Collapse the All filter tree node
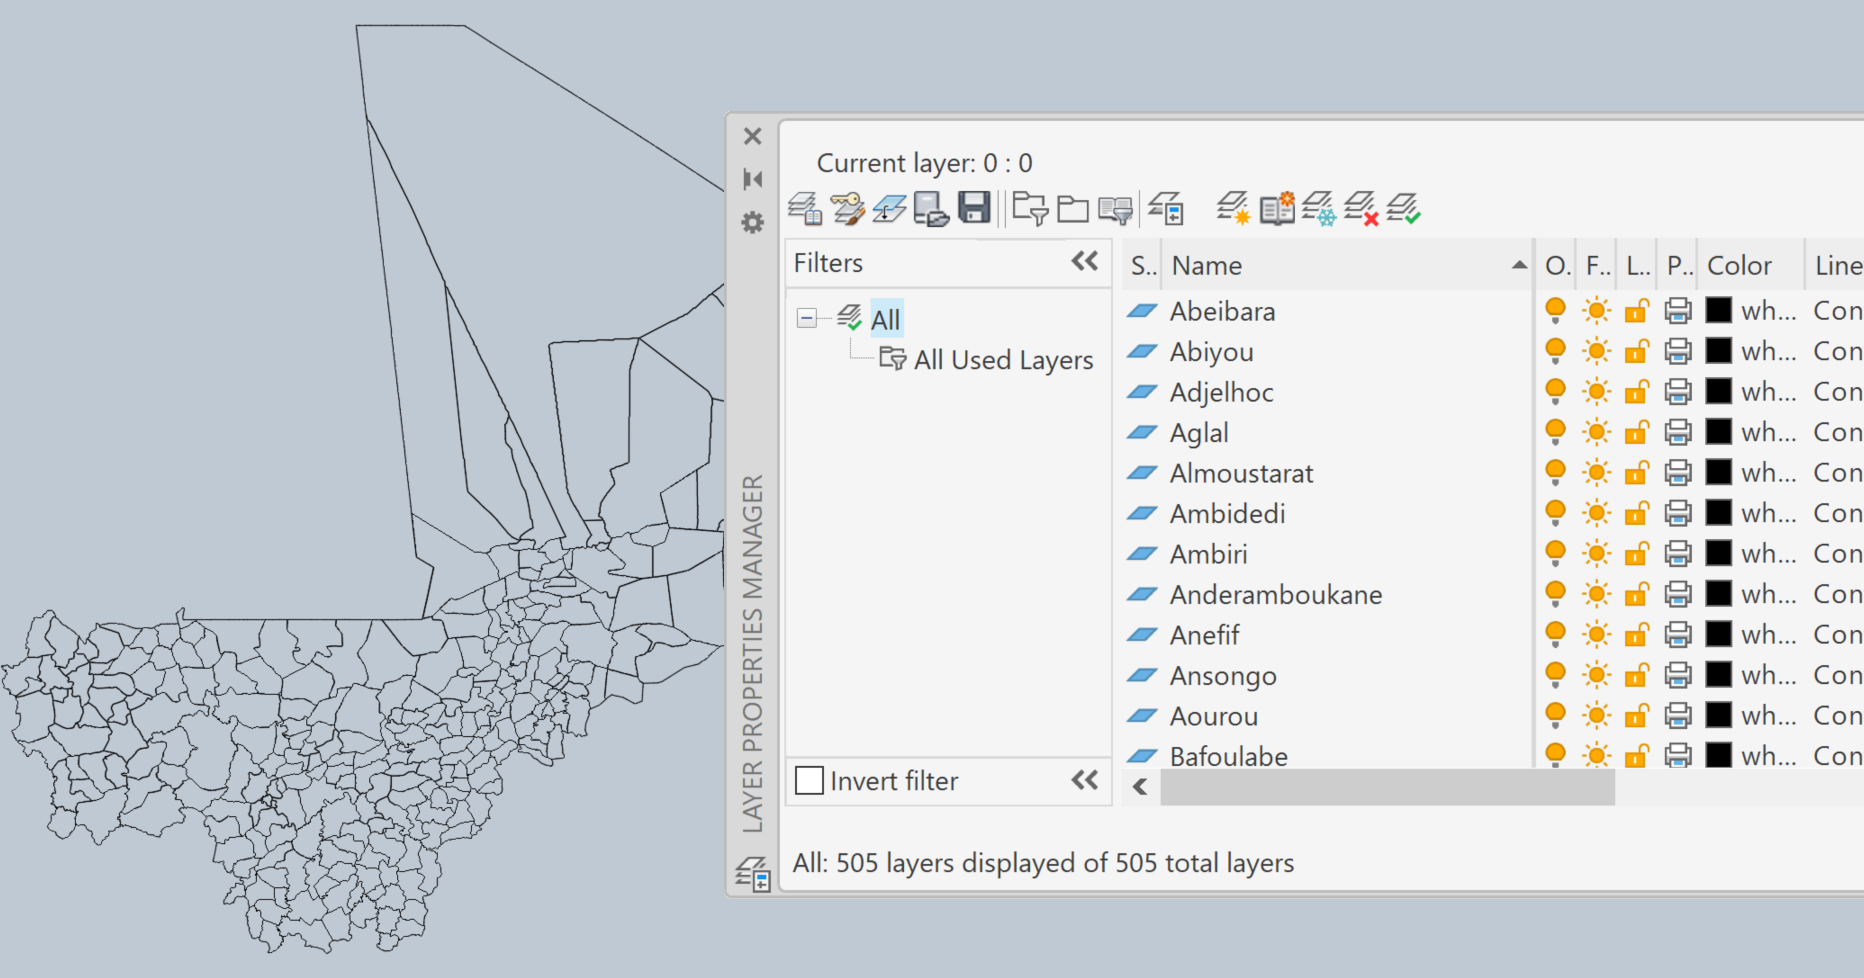The height and width of the screenshot is (978, 1864). [806, 319]
